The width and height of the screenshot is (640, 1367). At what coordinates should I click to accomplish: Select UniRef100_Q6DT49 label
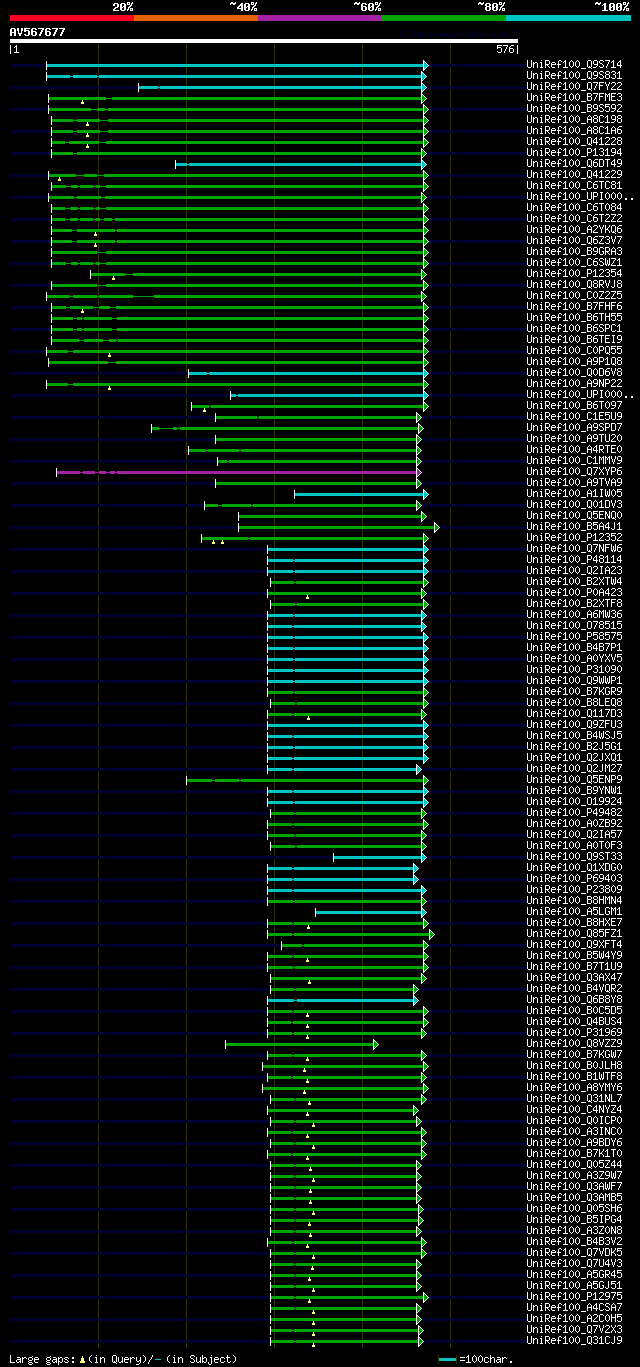(x=573, y=164)
